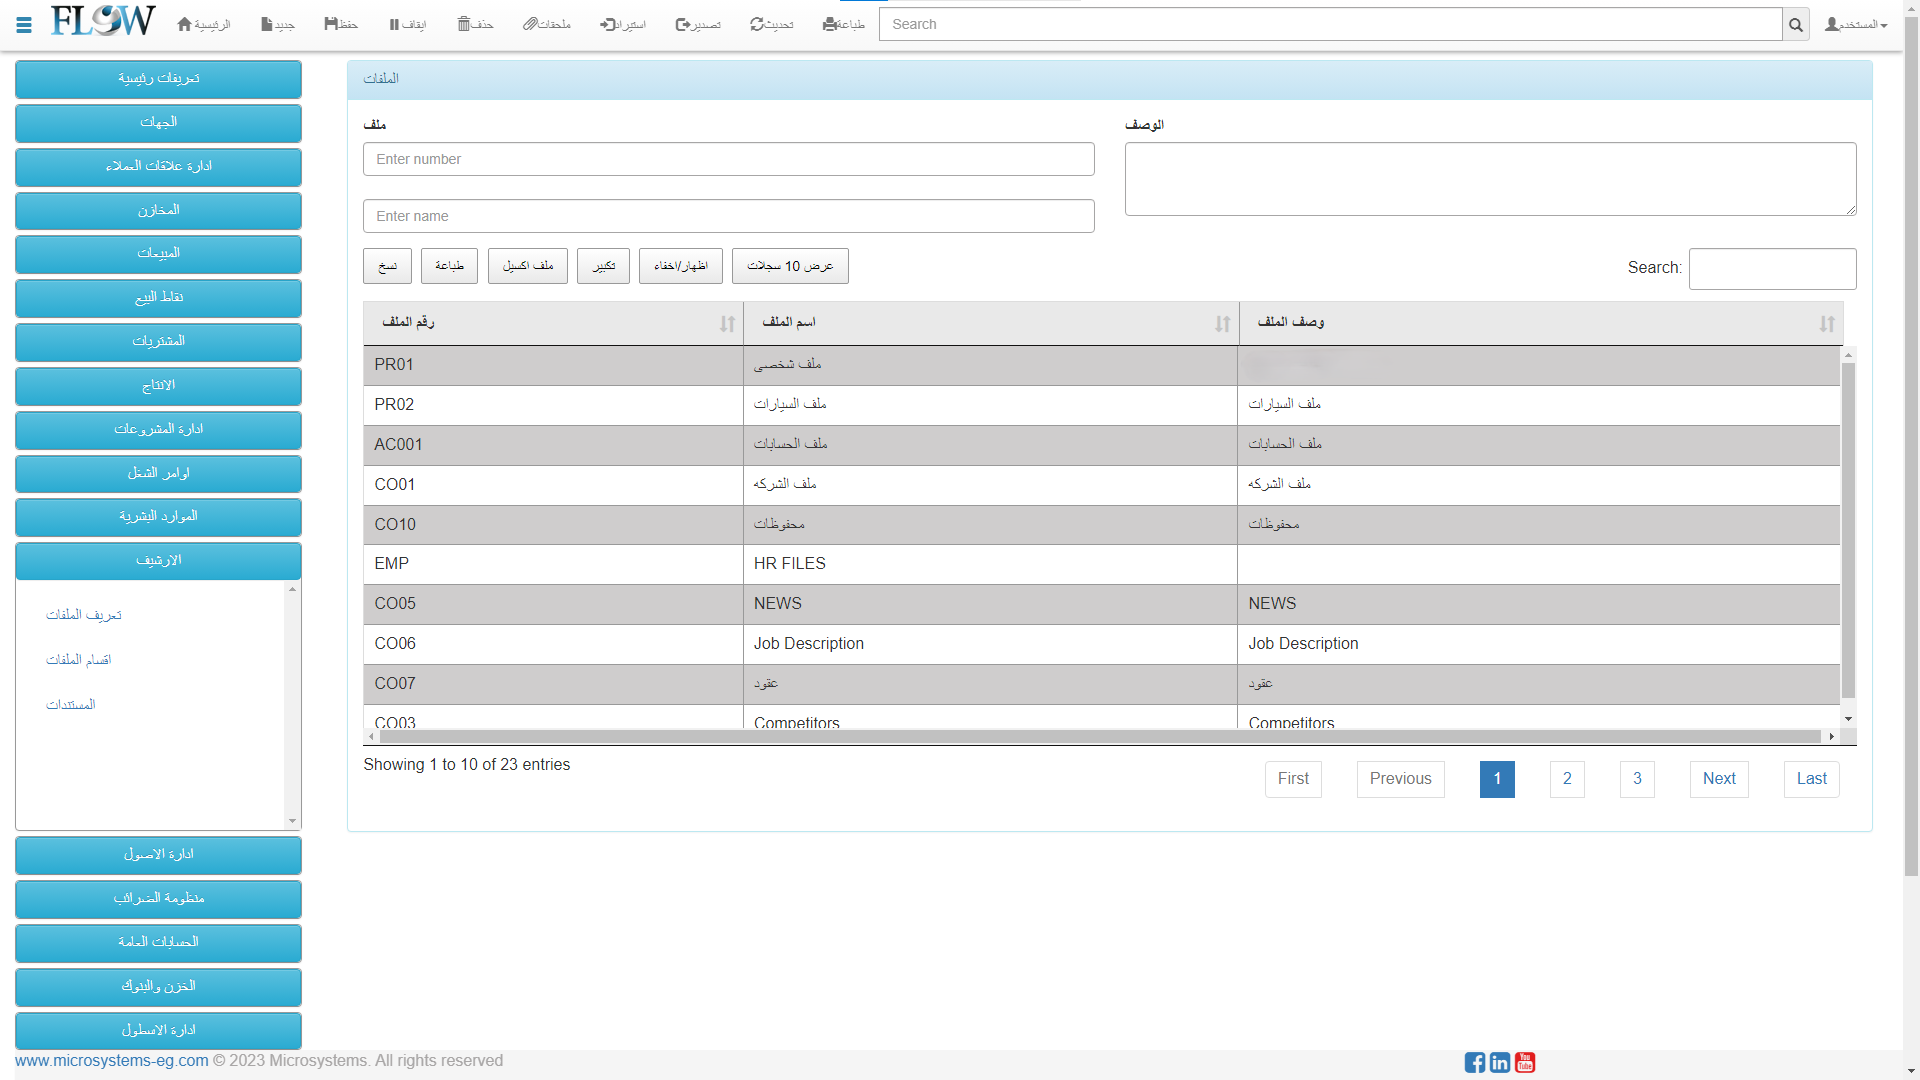Viewport: 1920px width, 1080px height.
Task: Expand the HR resources sidebar section
Action: [158, 517]
